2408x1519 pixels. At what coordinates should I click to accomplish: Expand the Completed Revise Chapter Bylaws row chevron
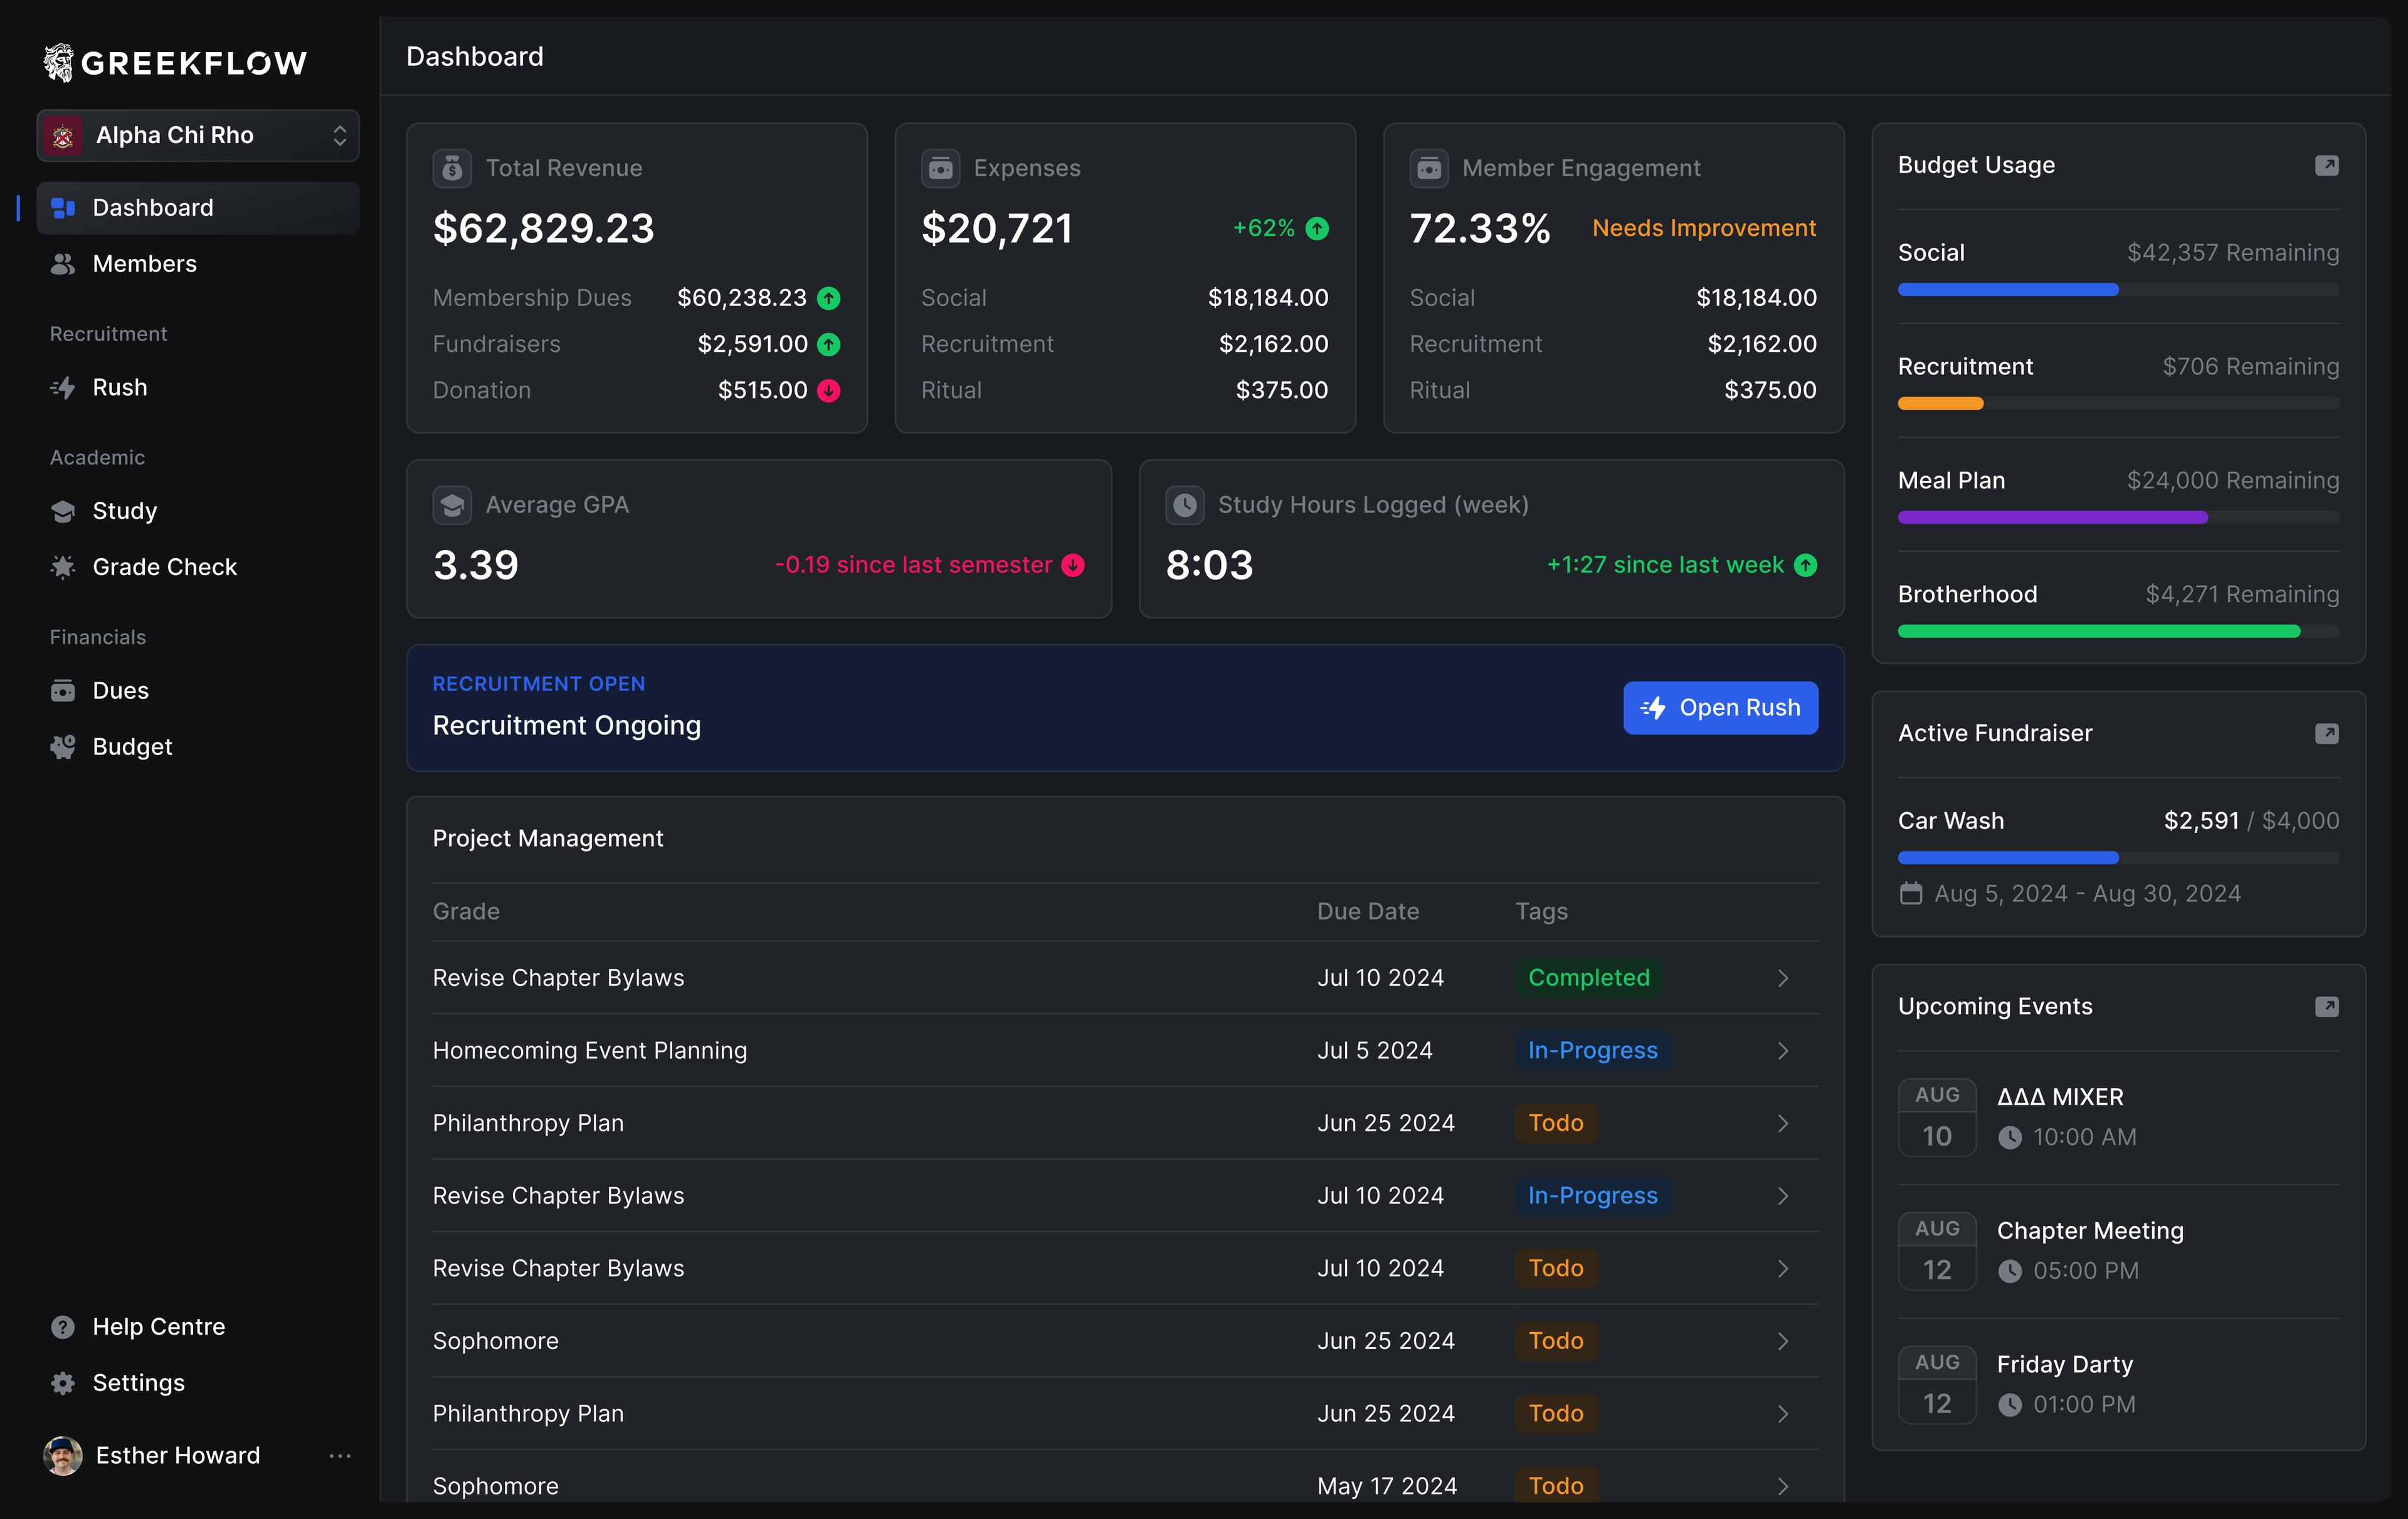1782,978
